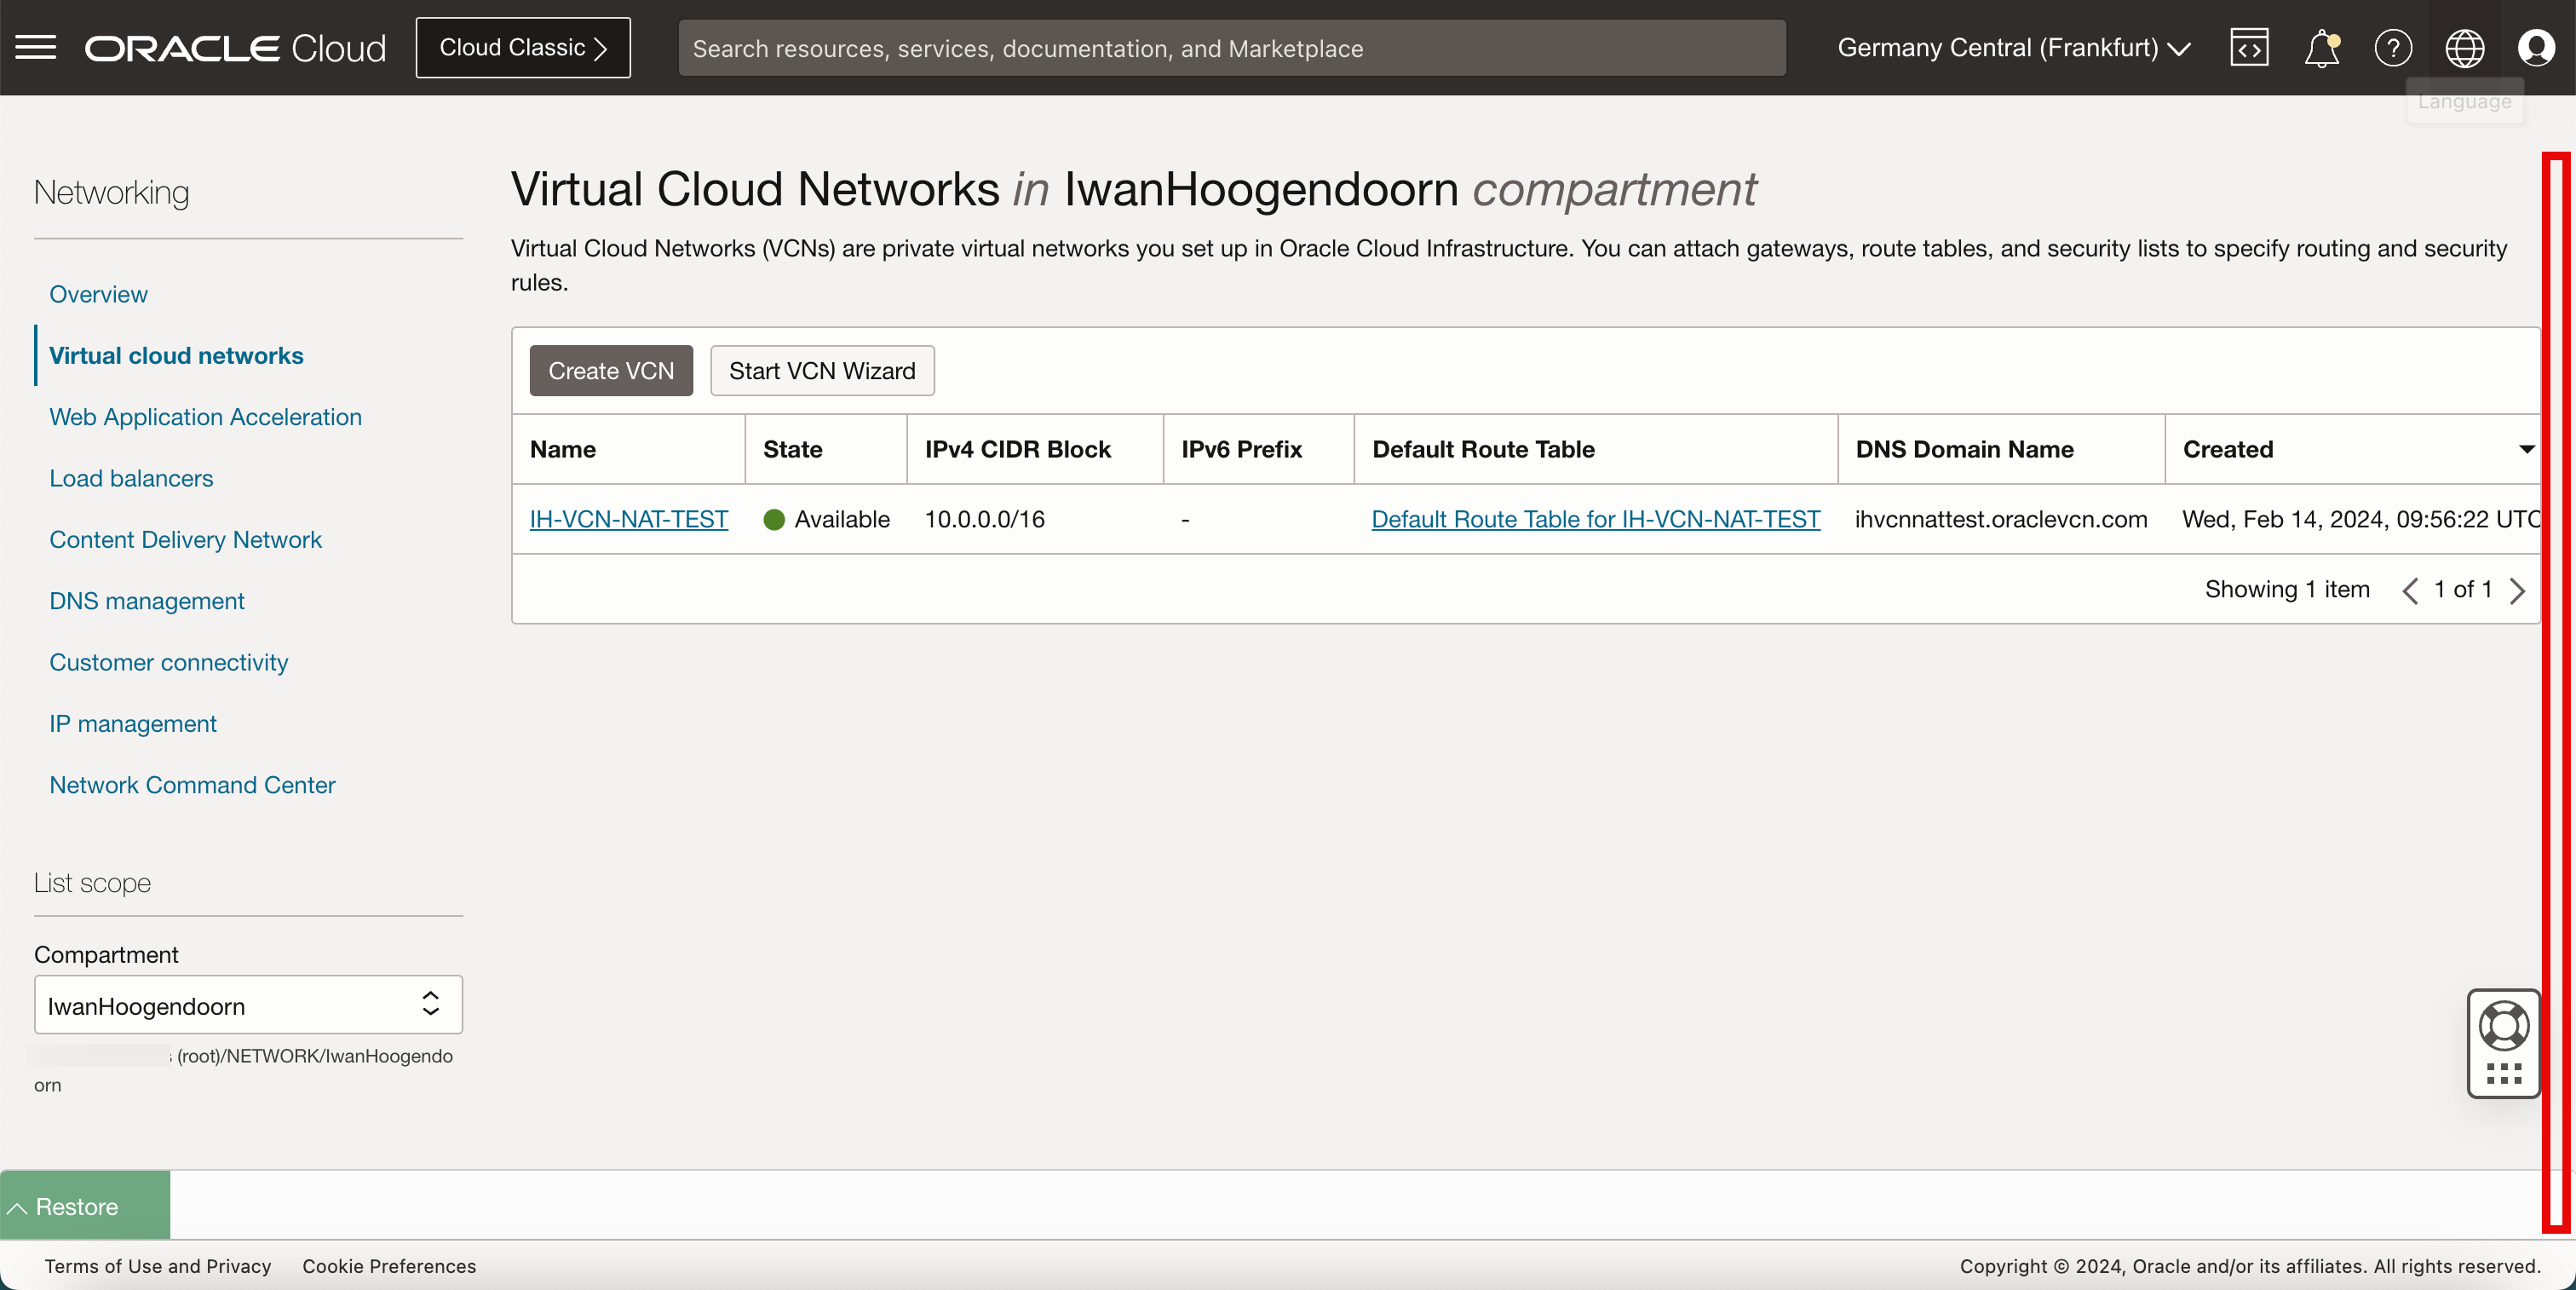Click the help question mark icon
Image resolution: width=2576 pixels, height=1290 pixels.
click(2393, 47)
